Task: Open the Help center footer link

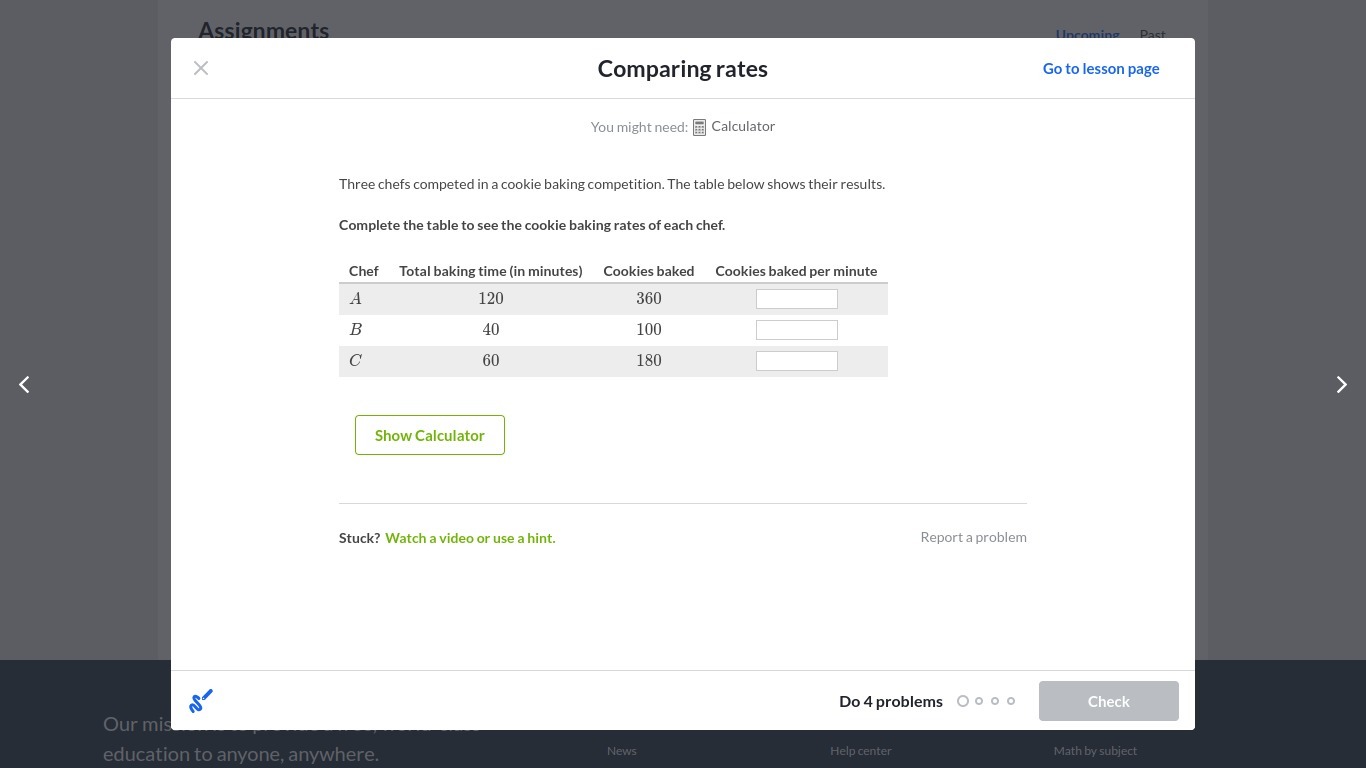Action: pos(860,751)
